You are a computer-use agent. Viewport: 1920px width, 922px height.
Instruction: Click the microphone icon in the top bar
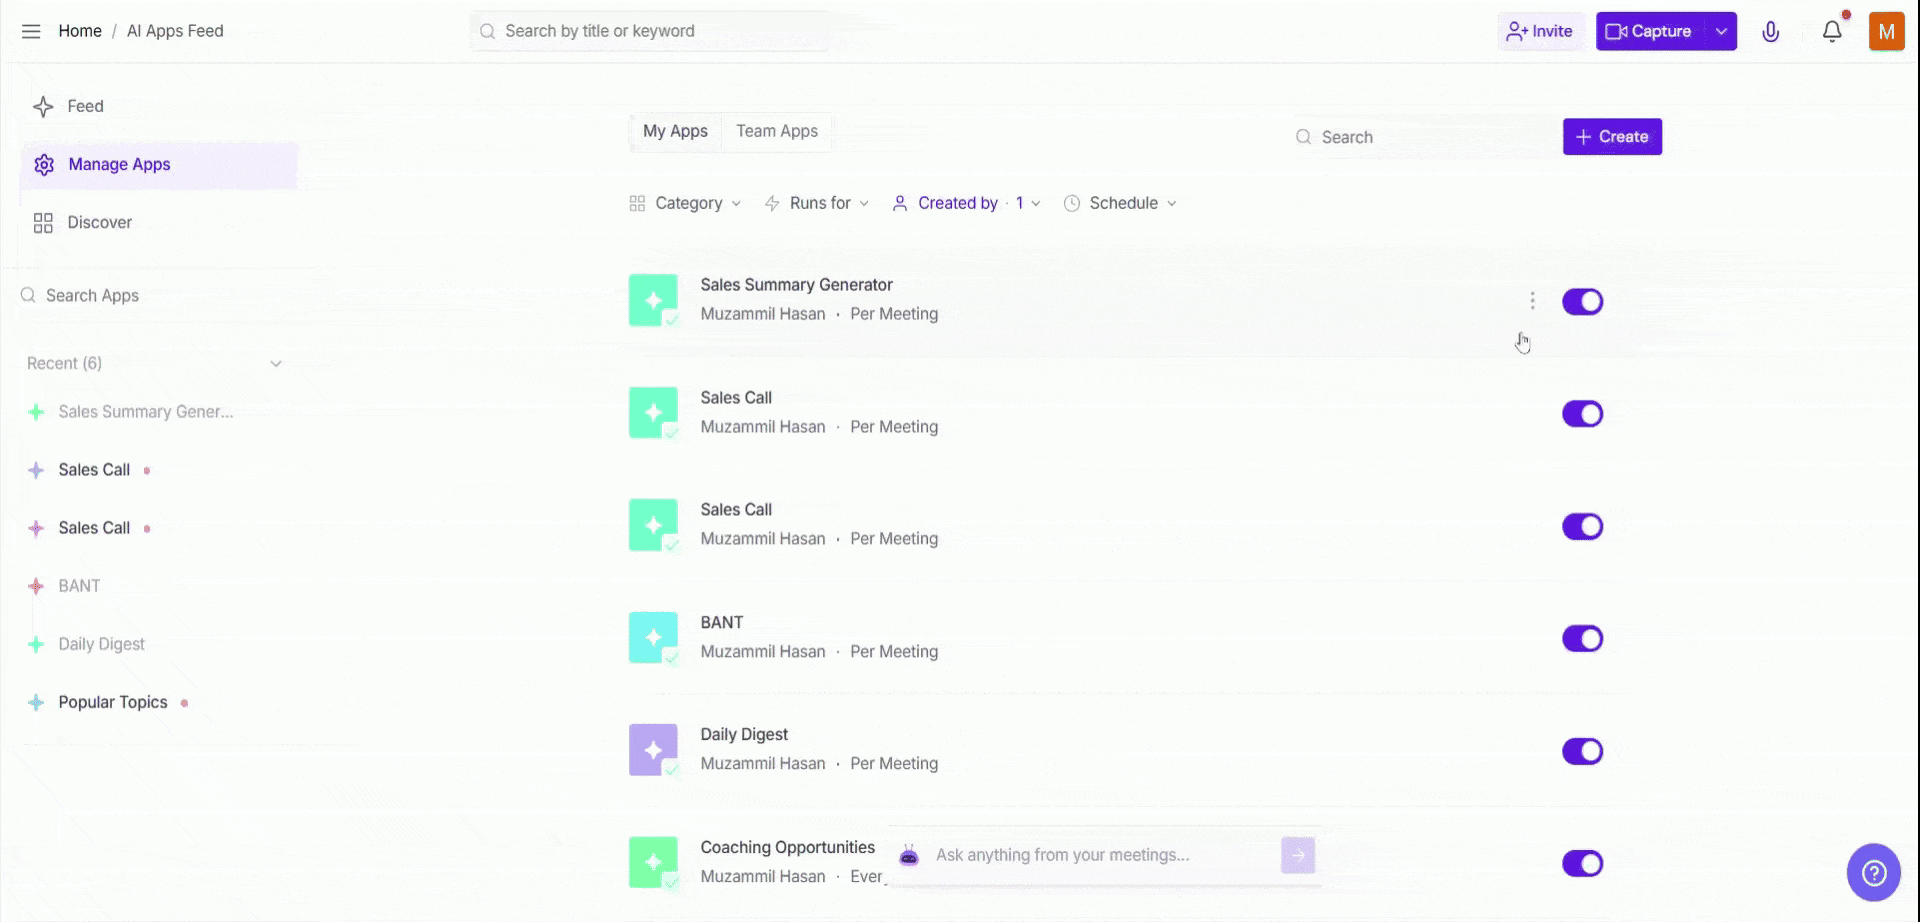point(1771,31)
